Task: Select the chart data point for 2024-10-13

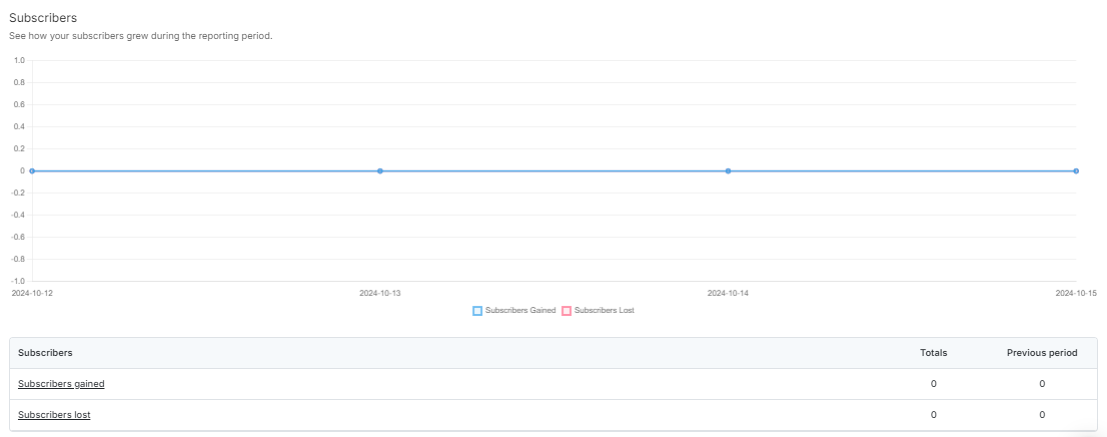Action: click(380, 171)
